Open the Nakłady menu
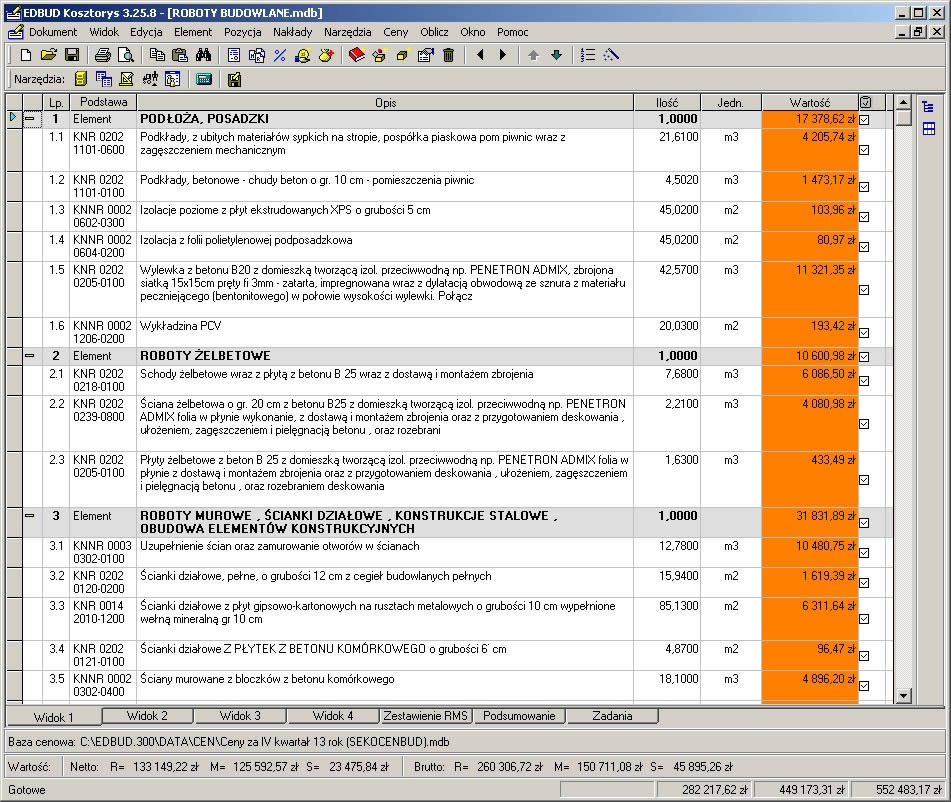This screenshot has height=802, width=951. [x=292, y=32]
